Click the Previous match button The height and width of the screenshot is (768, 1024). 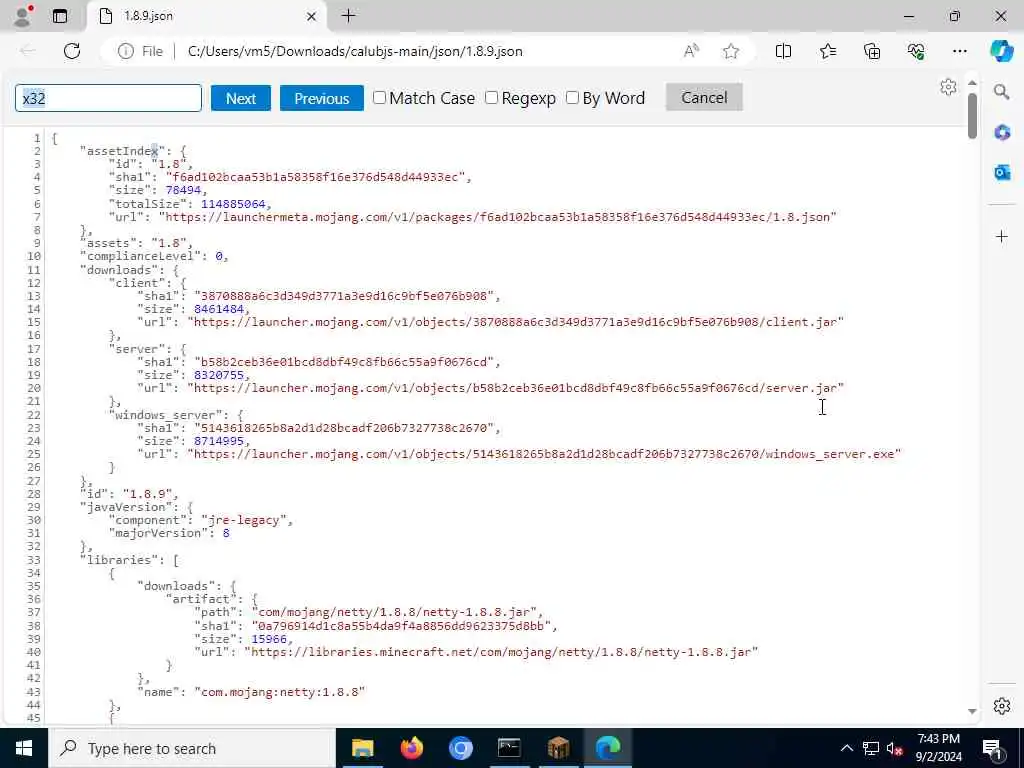pos(321,98)
